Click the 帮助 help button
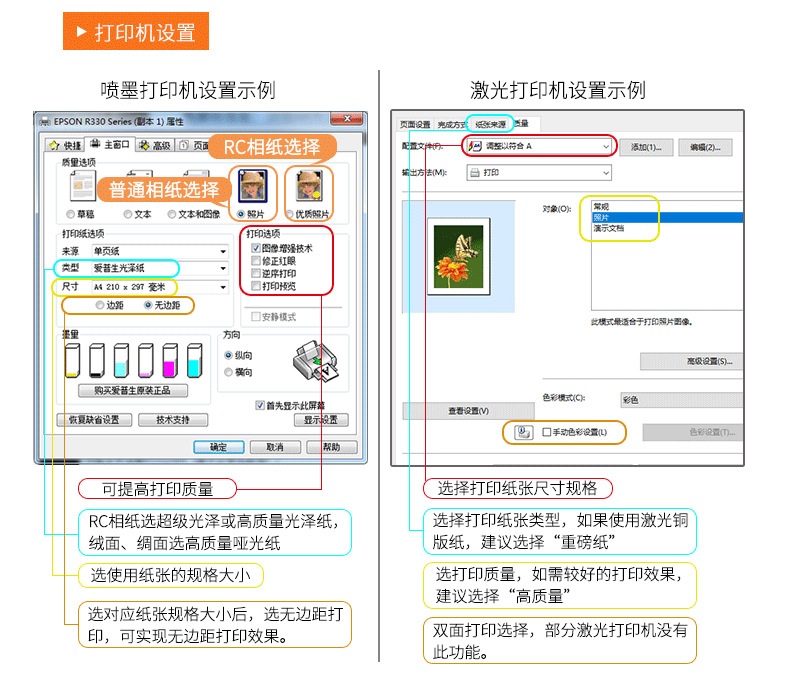Screen dimensions: 790x674 [x=332, y=447]
